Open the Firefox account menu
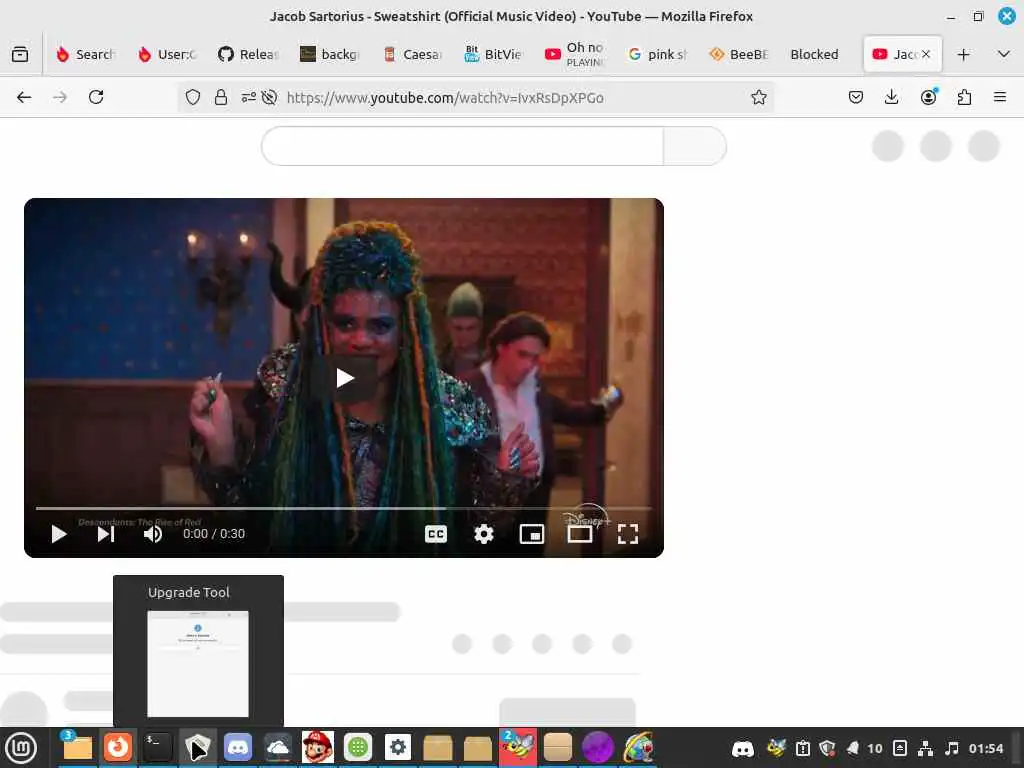 [x=928, y=97]
